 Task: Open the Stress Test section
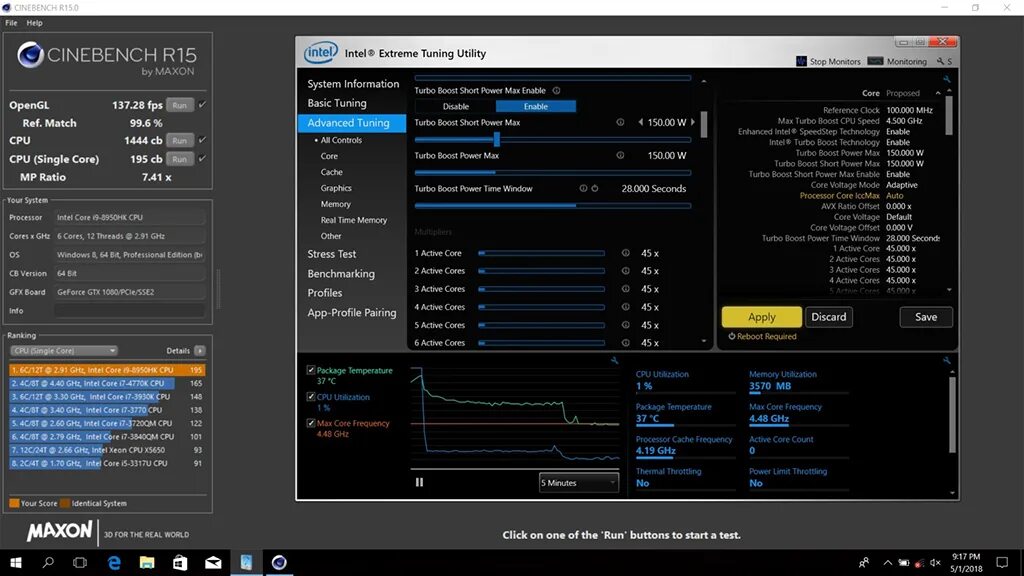click(332, 254)
